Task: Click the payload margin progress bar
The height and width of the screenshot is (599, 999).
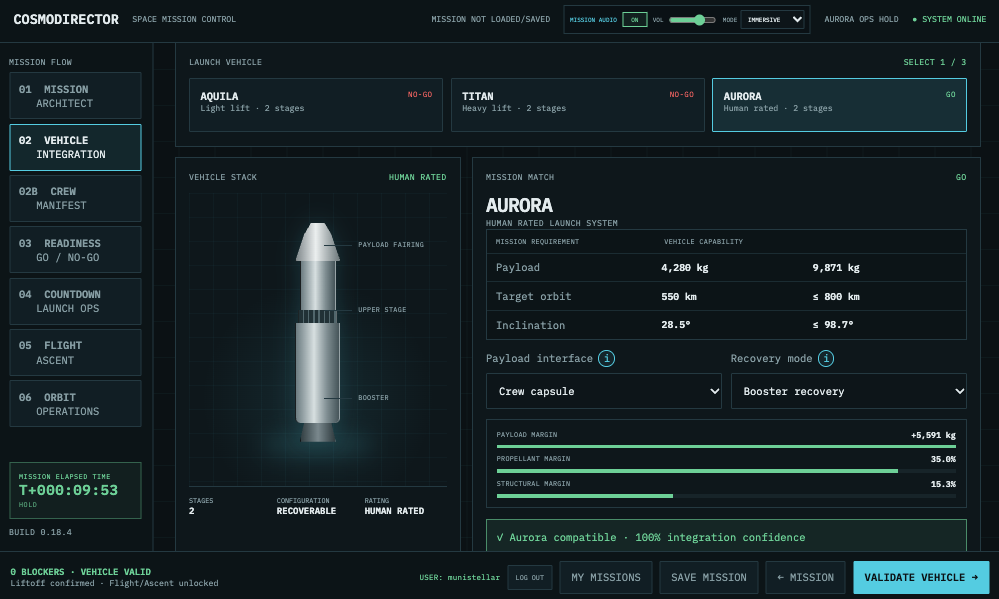Action: point(726,447)
